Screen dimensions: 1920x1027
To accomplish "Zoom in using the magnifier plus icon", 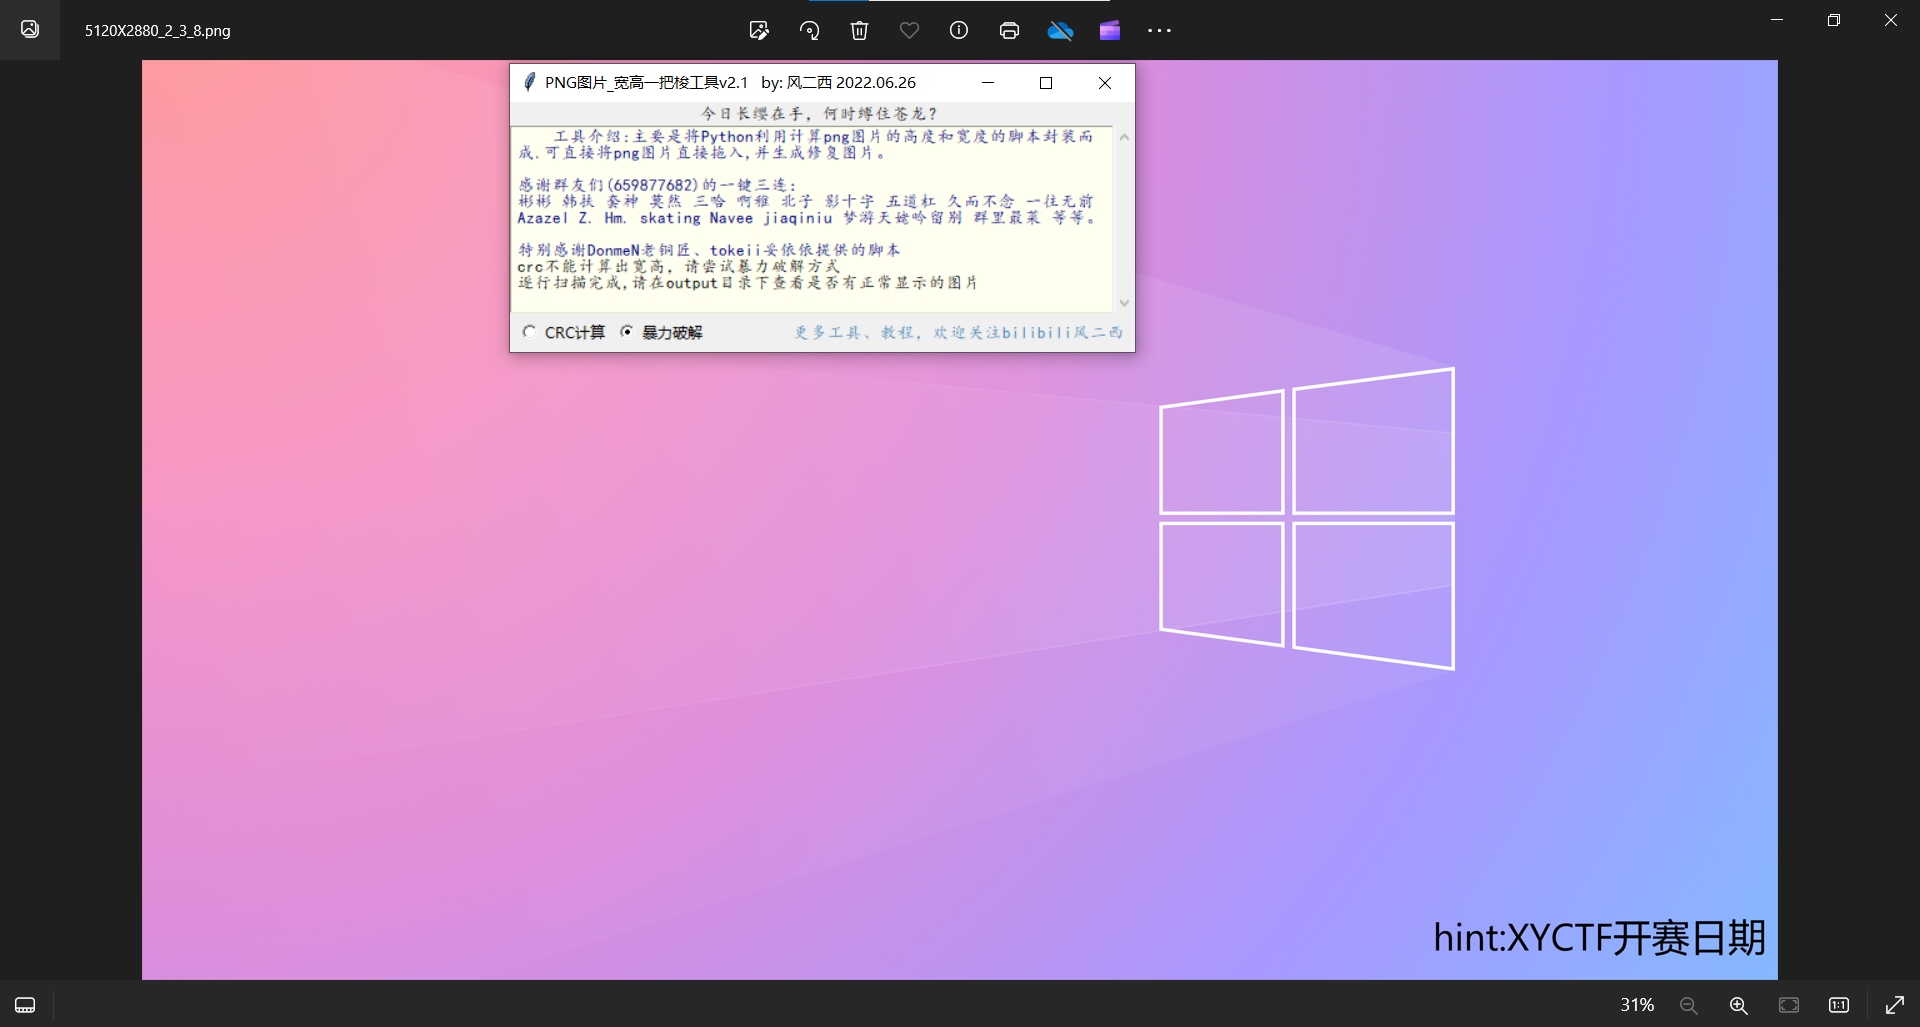I will tap(1739, 1005).
